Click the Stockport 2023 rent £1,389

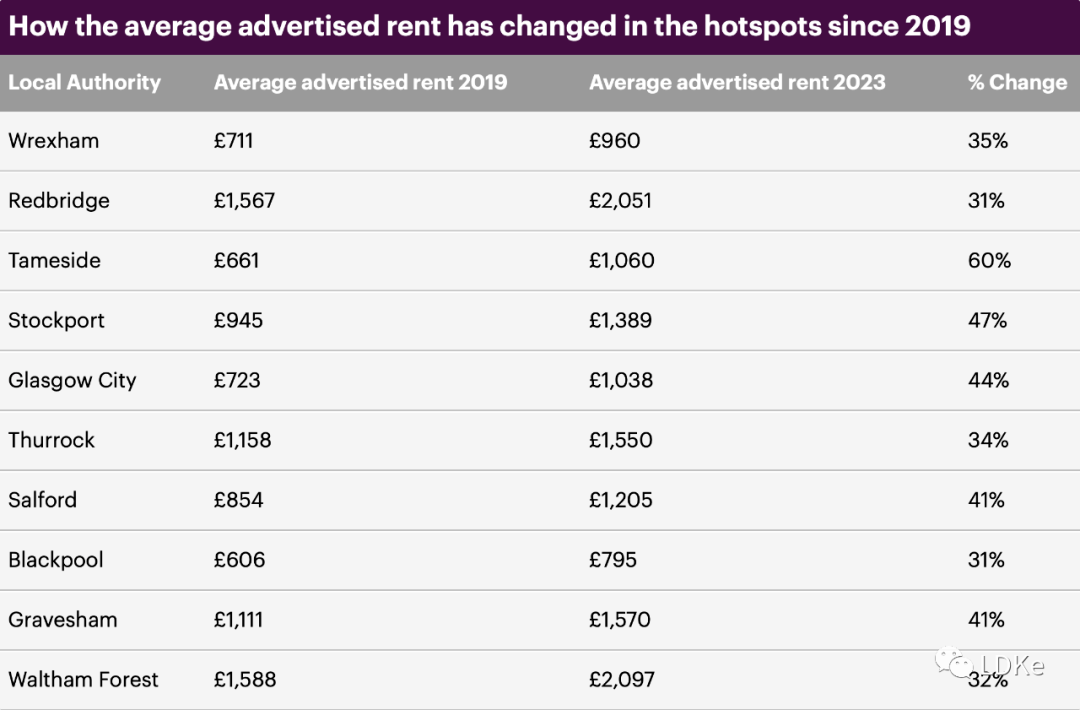point(621,320)
